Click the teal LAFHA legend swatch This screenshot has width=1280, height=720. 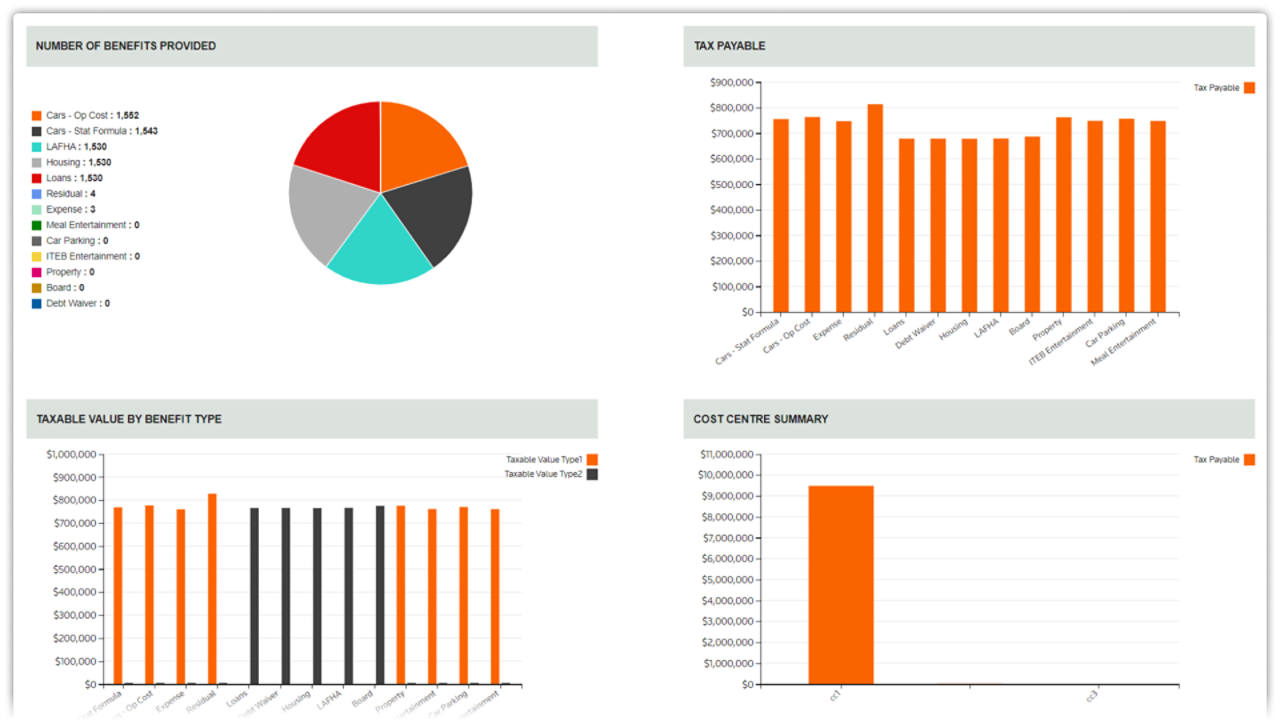coord(37,147)
